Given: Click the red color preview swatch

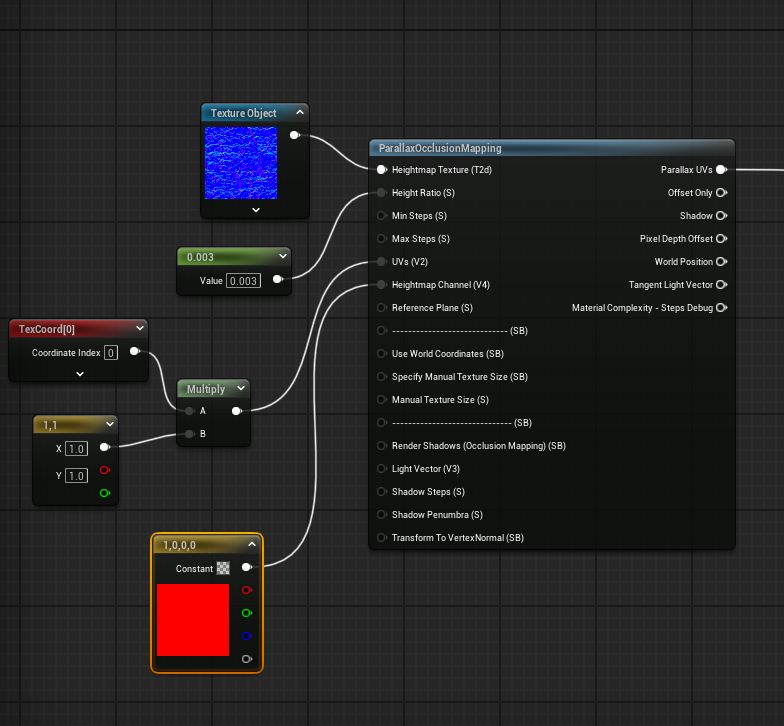Looking at the screenshot, I should (193, 620).
